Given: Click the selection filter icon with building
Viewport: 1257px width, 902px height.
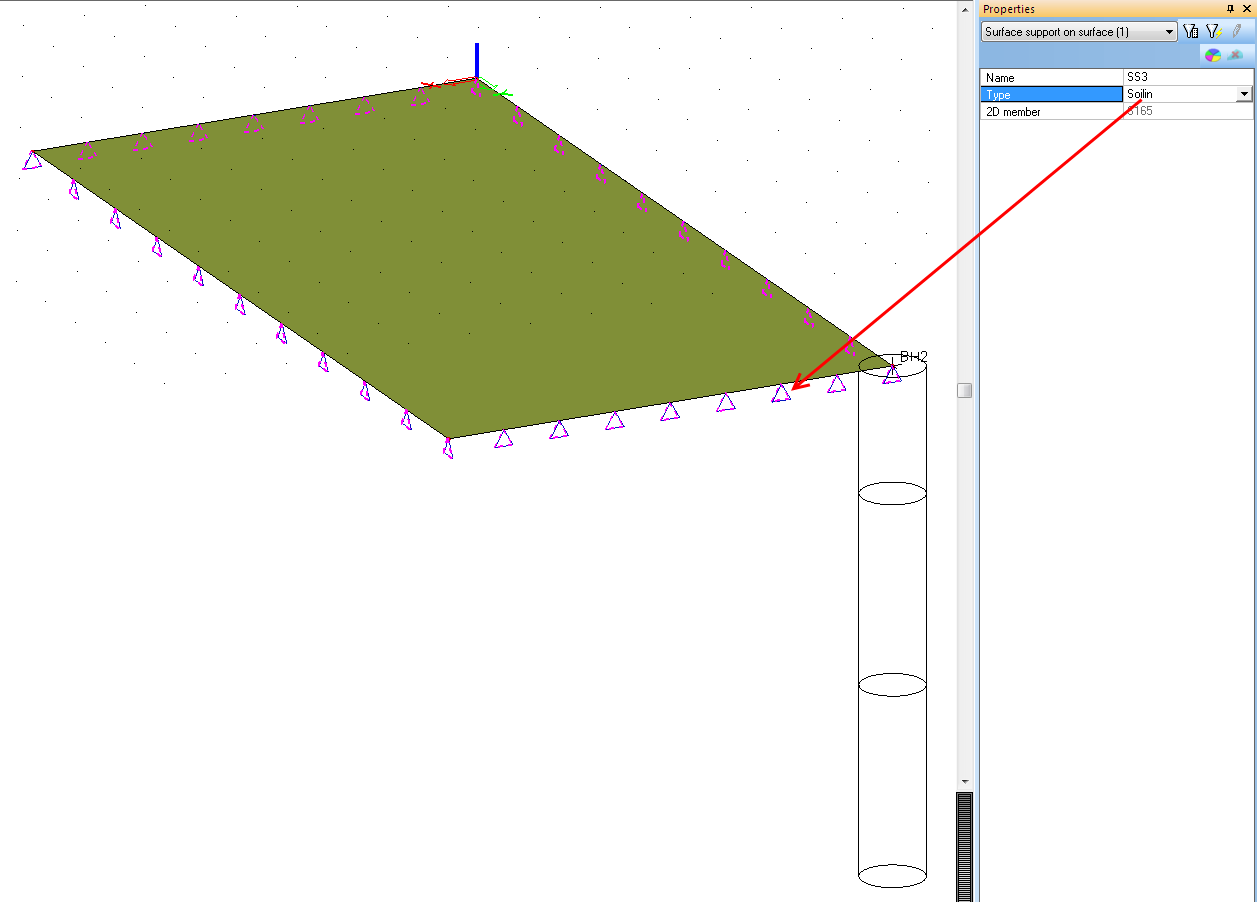Looking at the screenshot, I should click(1190, 32).
